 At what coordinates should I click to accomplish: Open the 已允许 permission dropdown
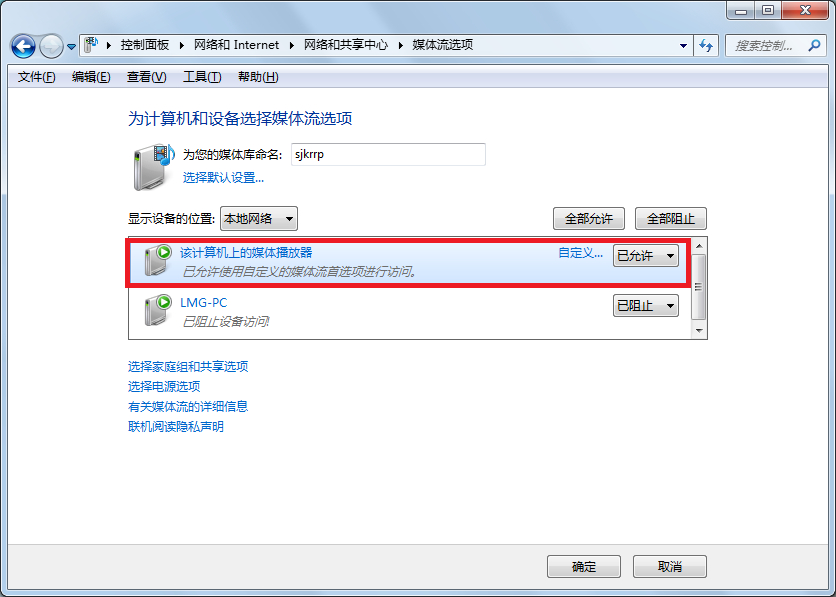pos(646,256)
